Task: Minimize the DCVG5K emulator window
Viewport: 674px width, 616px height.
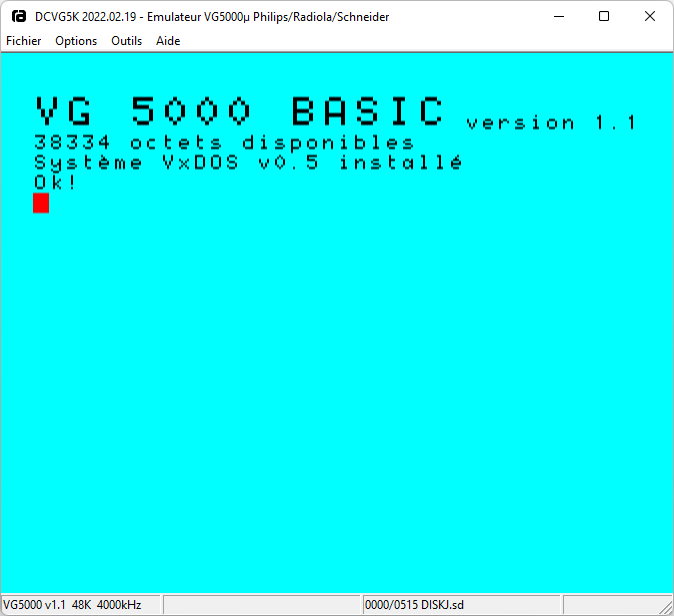Action: tap(559, 16)
